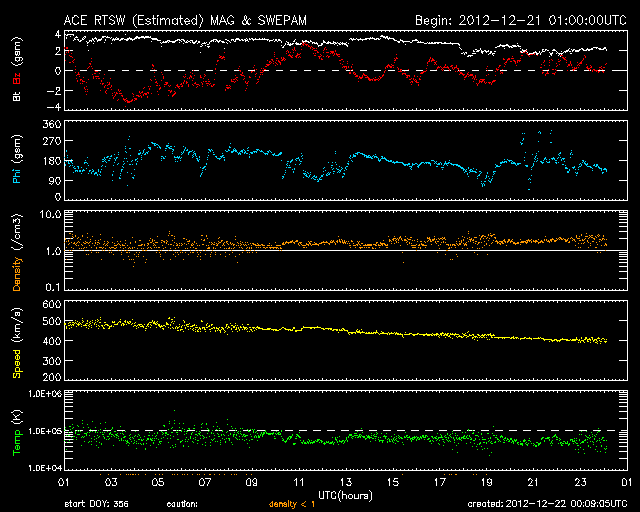Select the '270' tick on the Phi axis
640x512 pixels.
(52, 141)
